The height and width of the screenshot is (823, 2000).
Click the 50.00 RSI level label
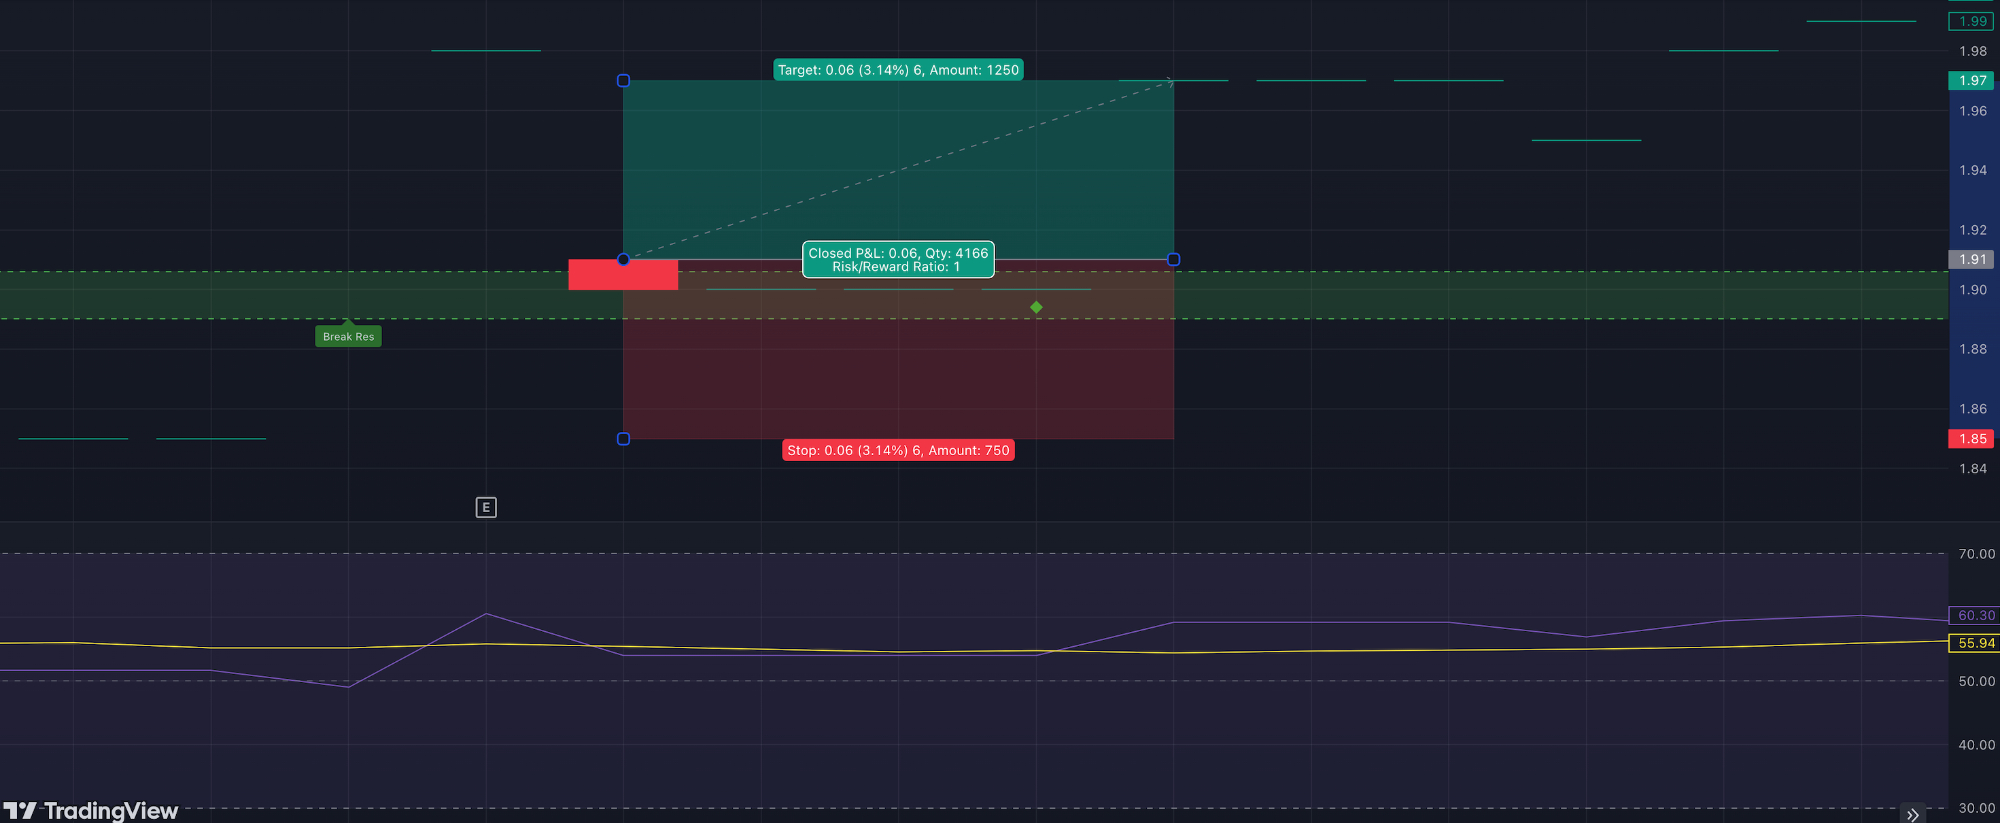(x=1976, y=681)
